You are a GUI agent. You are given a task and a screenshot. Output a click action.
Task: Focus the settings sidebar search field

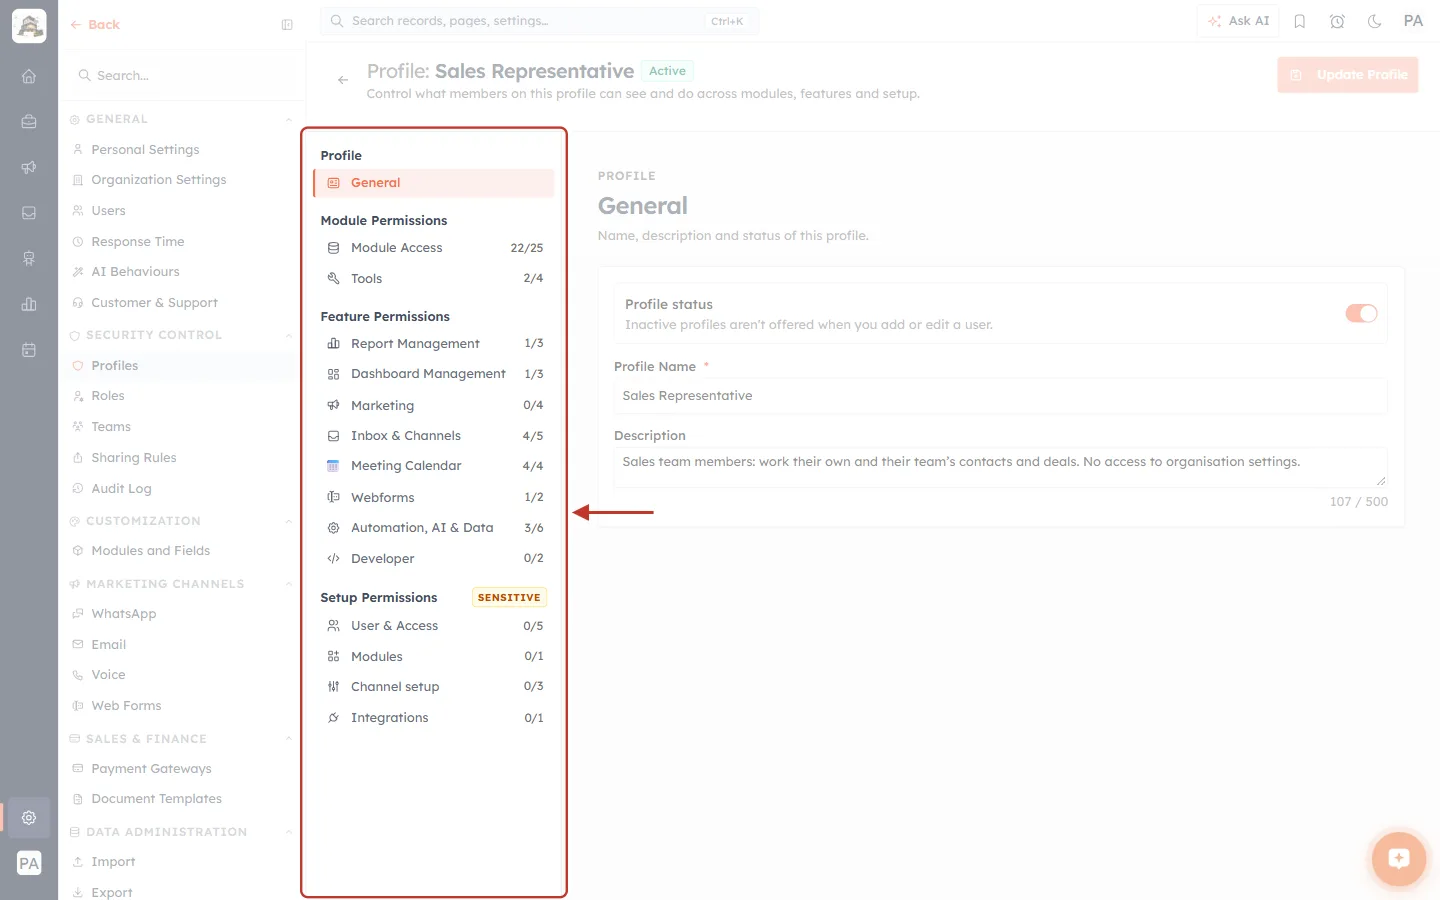click(x=182, y=76)
